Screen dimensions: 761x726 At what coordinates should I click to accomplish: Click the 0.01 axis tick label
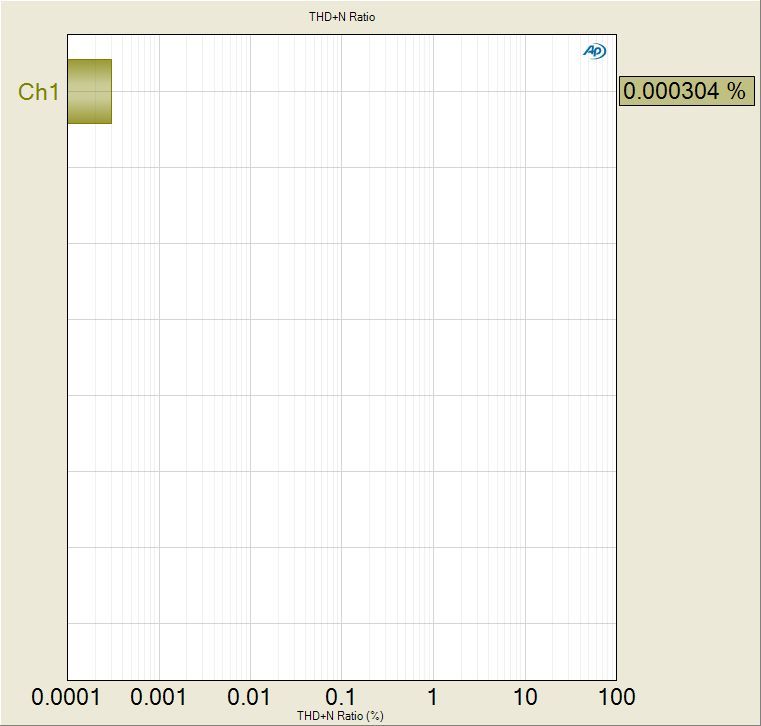pyautogui.click(x=249, y=697)
